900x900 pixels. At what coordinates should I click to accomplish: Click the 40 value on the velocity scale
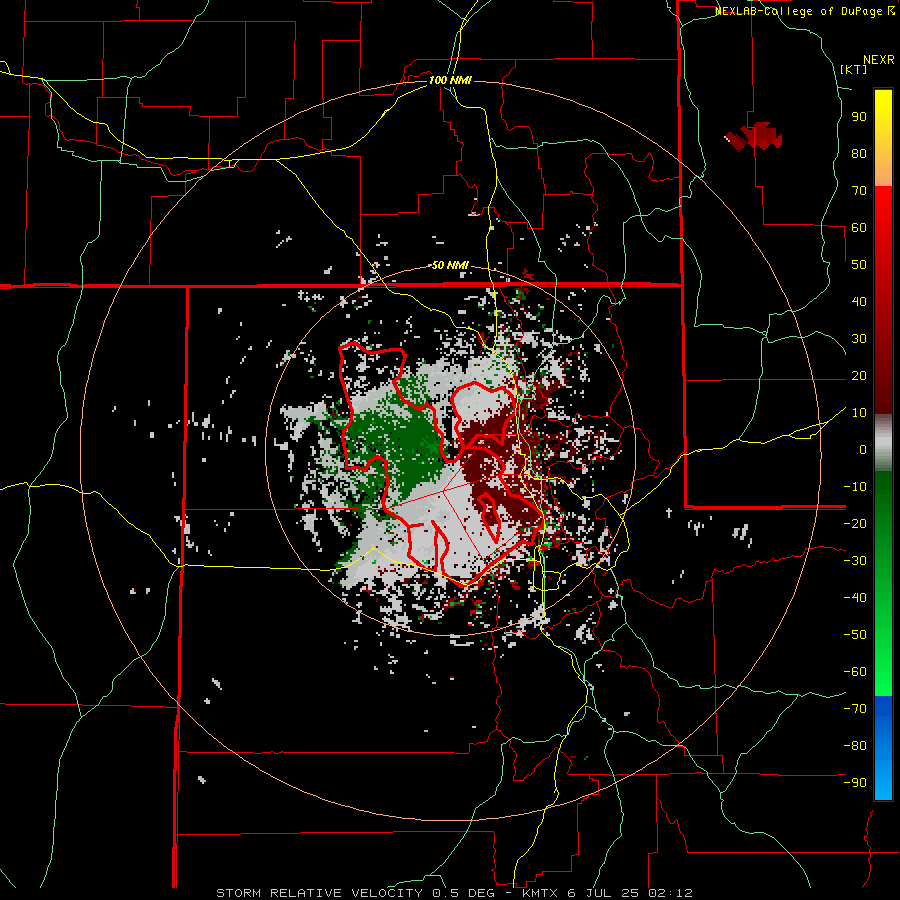tap(859, 301)
